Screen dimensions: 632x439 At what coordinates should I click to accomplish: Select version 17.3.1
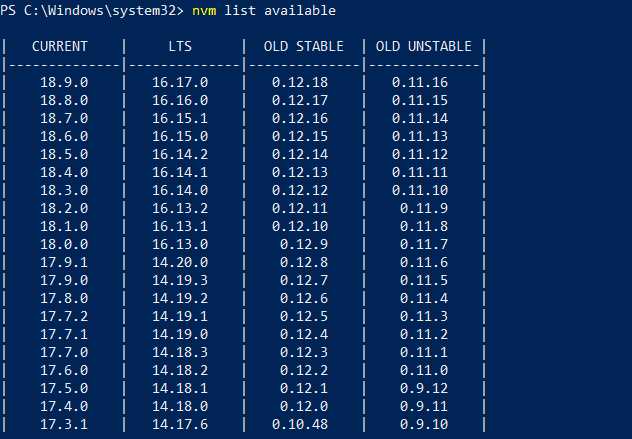tap(64, 424)
